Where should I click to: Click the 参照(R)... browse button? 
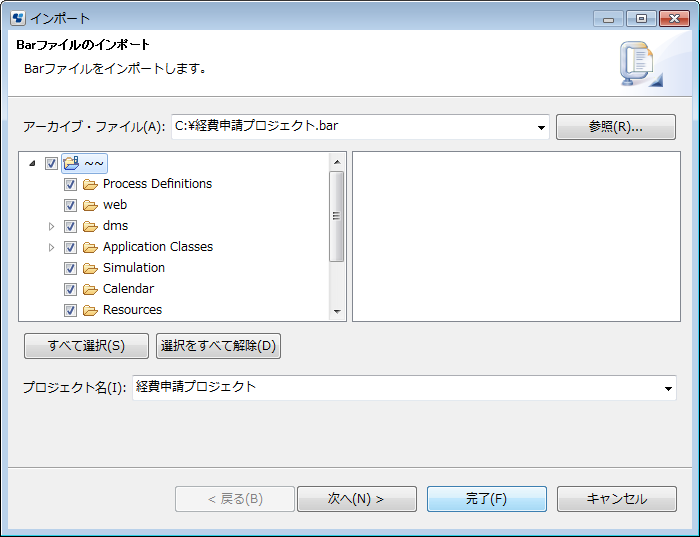click(616, 127)
